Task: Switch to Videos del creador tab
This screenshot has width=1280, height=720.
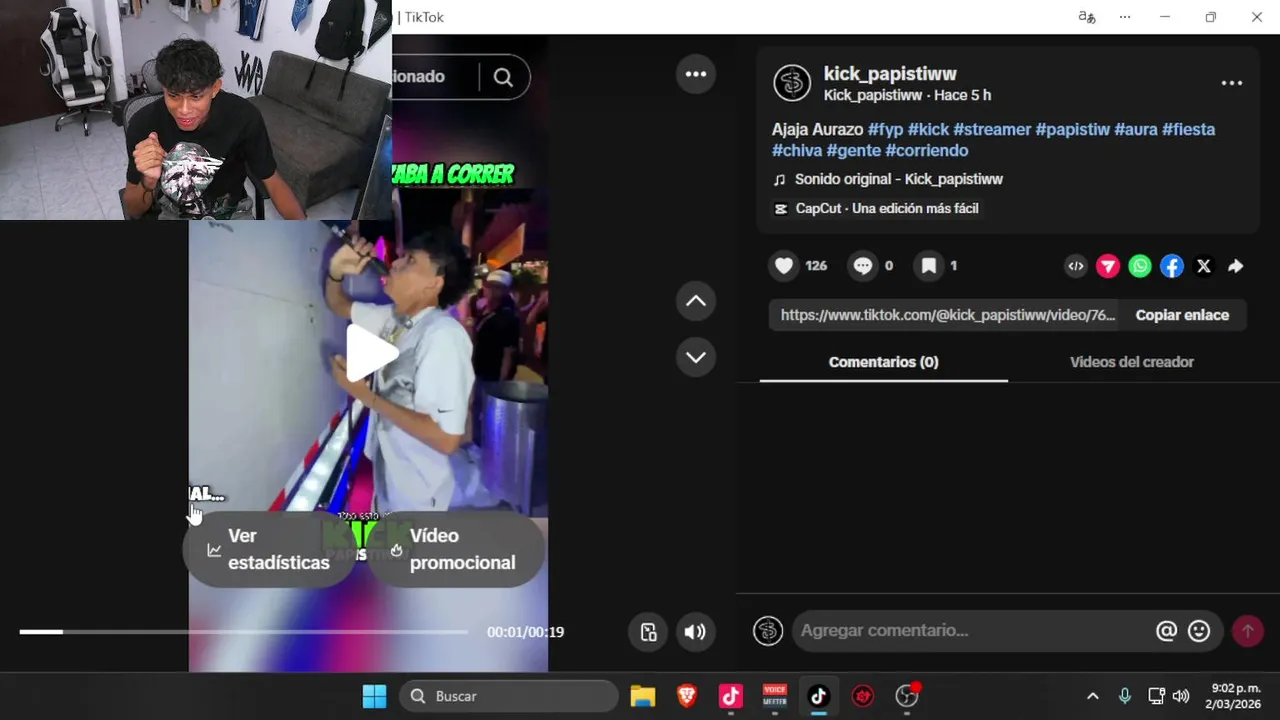Action: (x=1132, y=362)
